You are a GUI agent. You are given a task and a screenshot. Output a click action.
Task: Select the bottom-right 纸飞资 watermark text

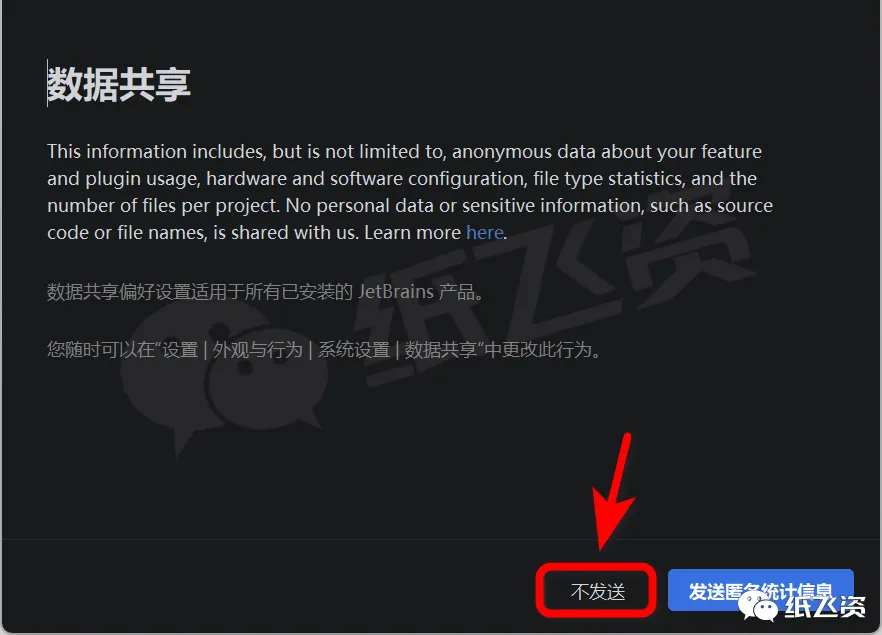coord(824,606)
